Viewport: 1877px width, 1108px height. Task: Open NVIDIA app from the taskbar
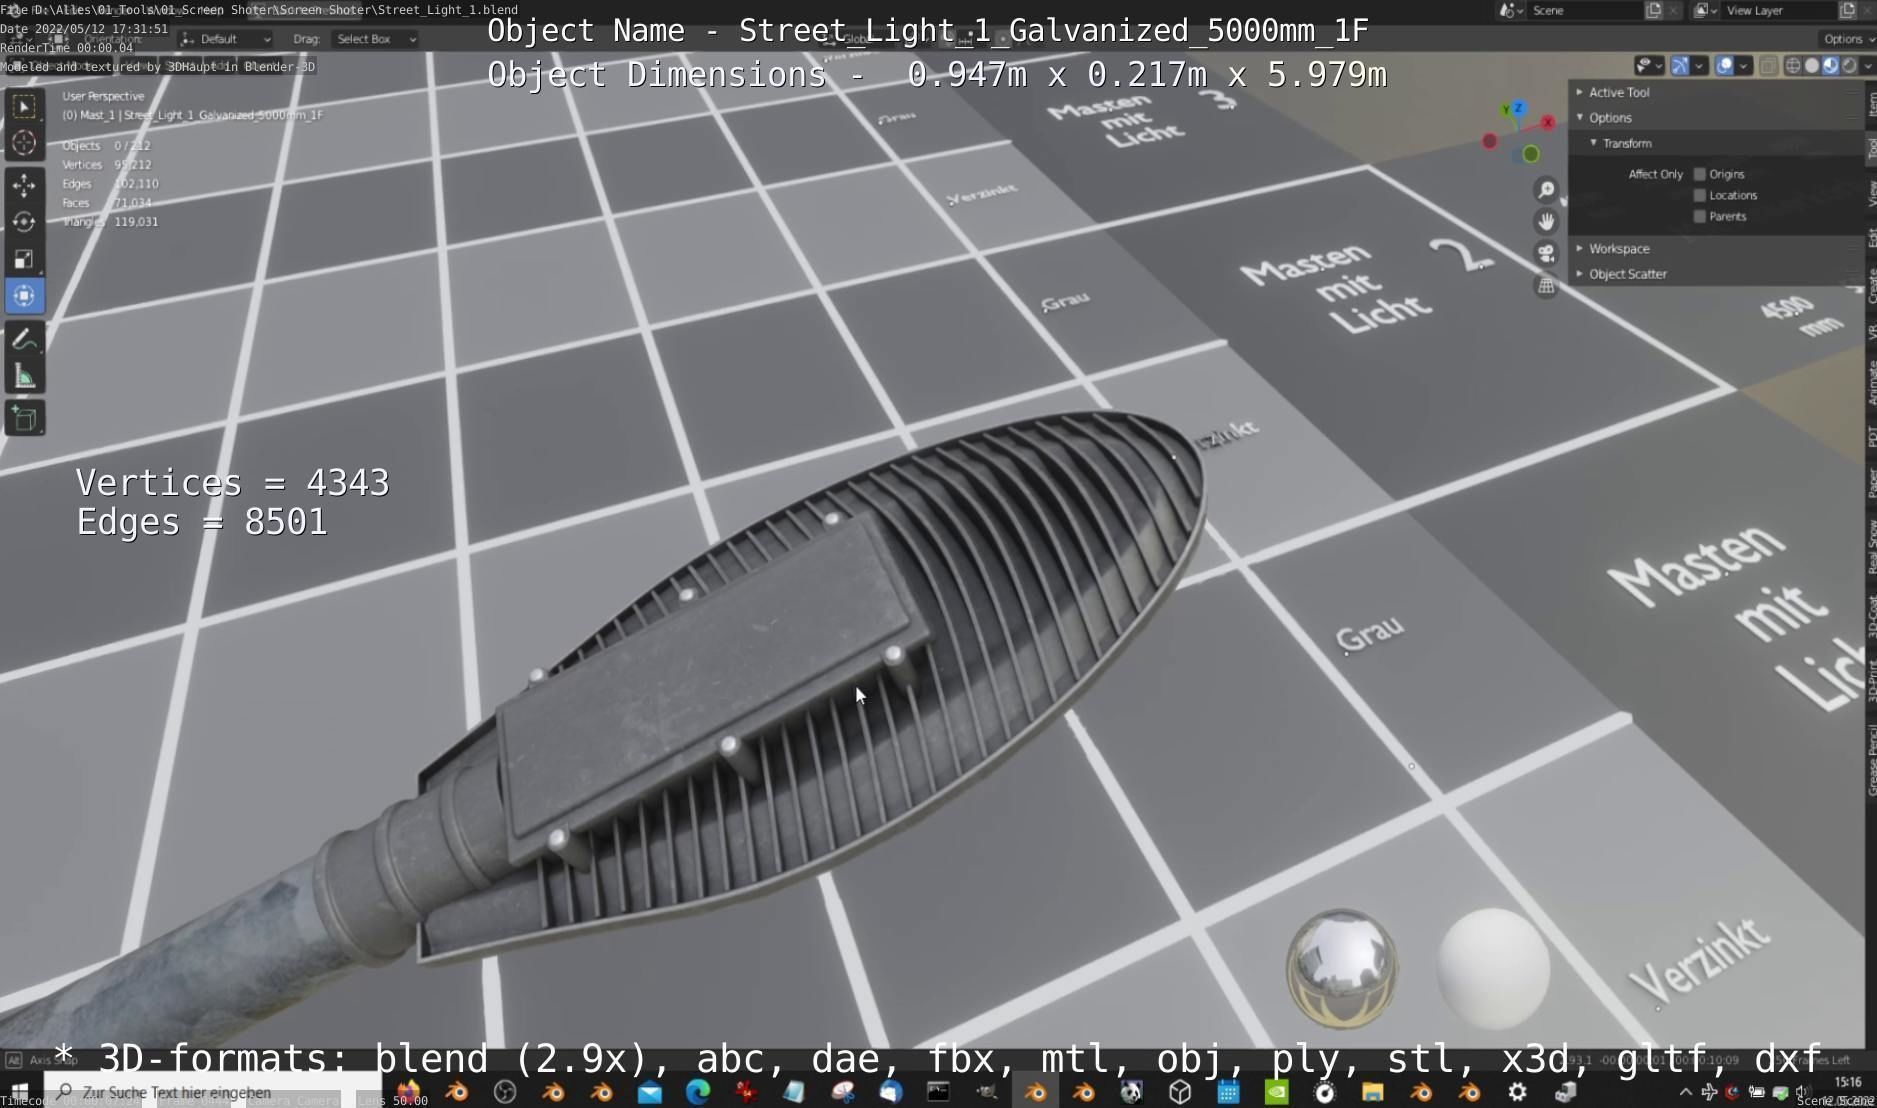pyautogui.click(x=1276, y=1092)
